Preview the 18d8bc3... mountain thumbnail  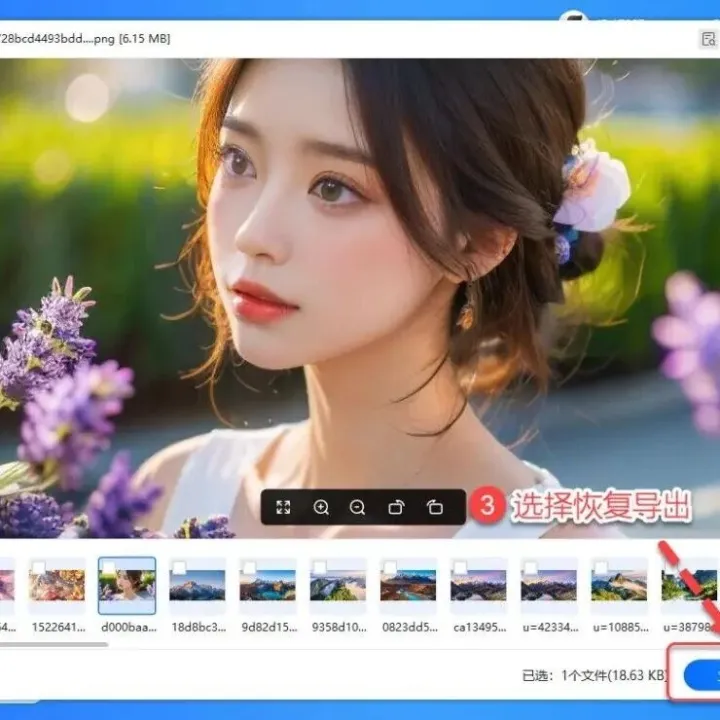point(197,585)
